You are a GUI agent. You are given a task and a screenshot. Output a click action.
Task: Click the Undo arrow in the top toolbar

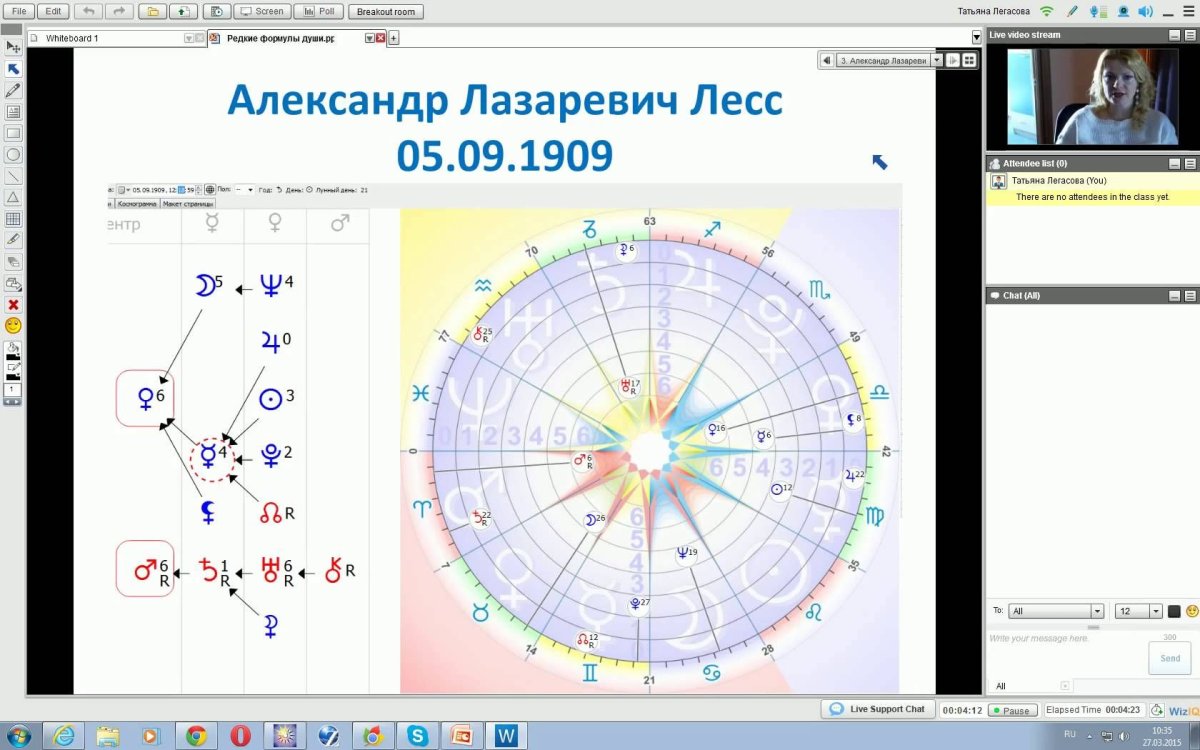pos(88,11)
